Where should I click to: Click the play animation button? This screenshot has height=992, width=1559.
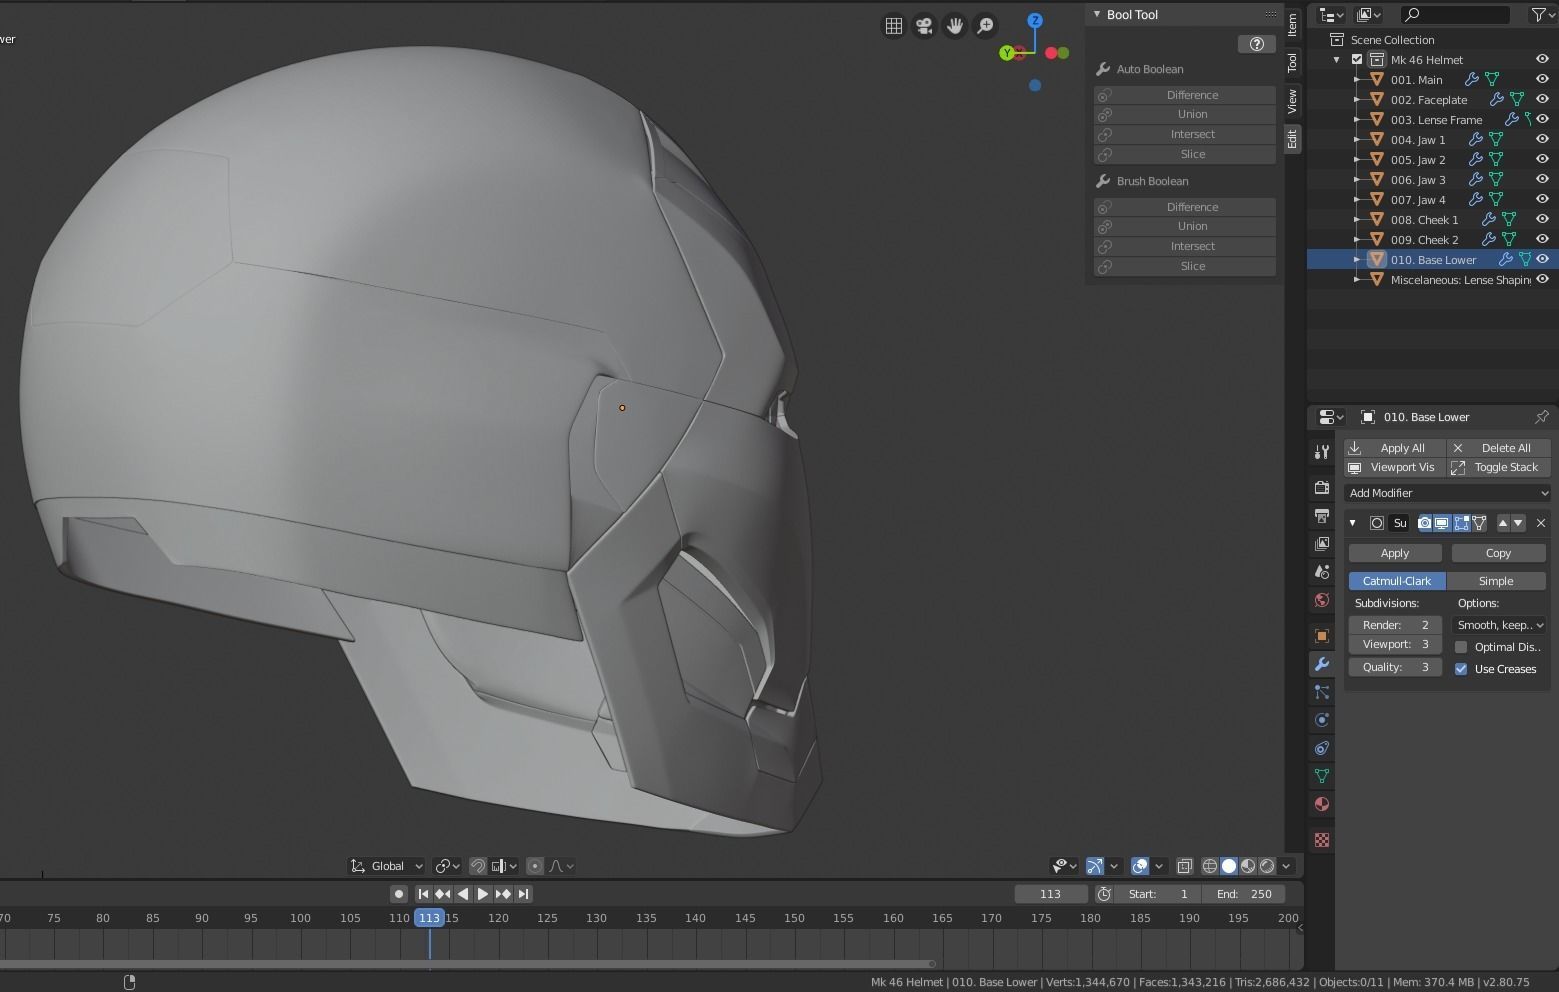click(483, 894)
